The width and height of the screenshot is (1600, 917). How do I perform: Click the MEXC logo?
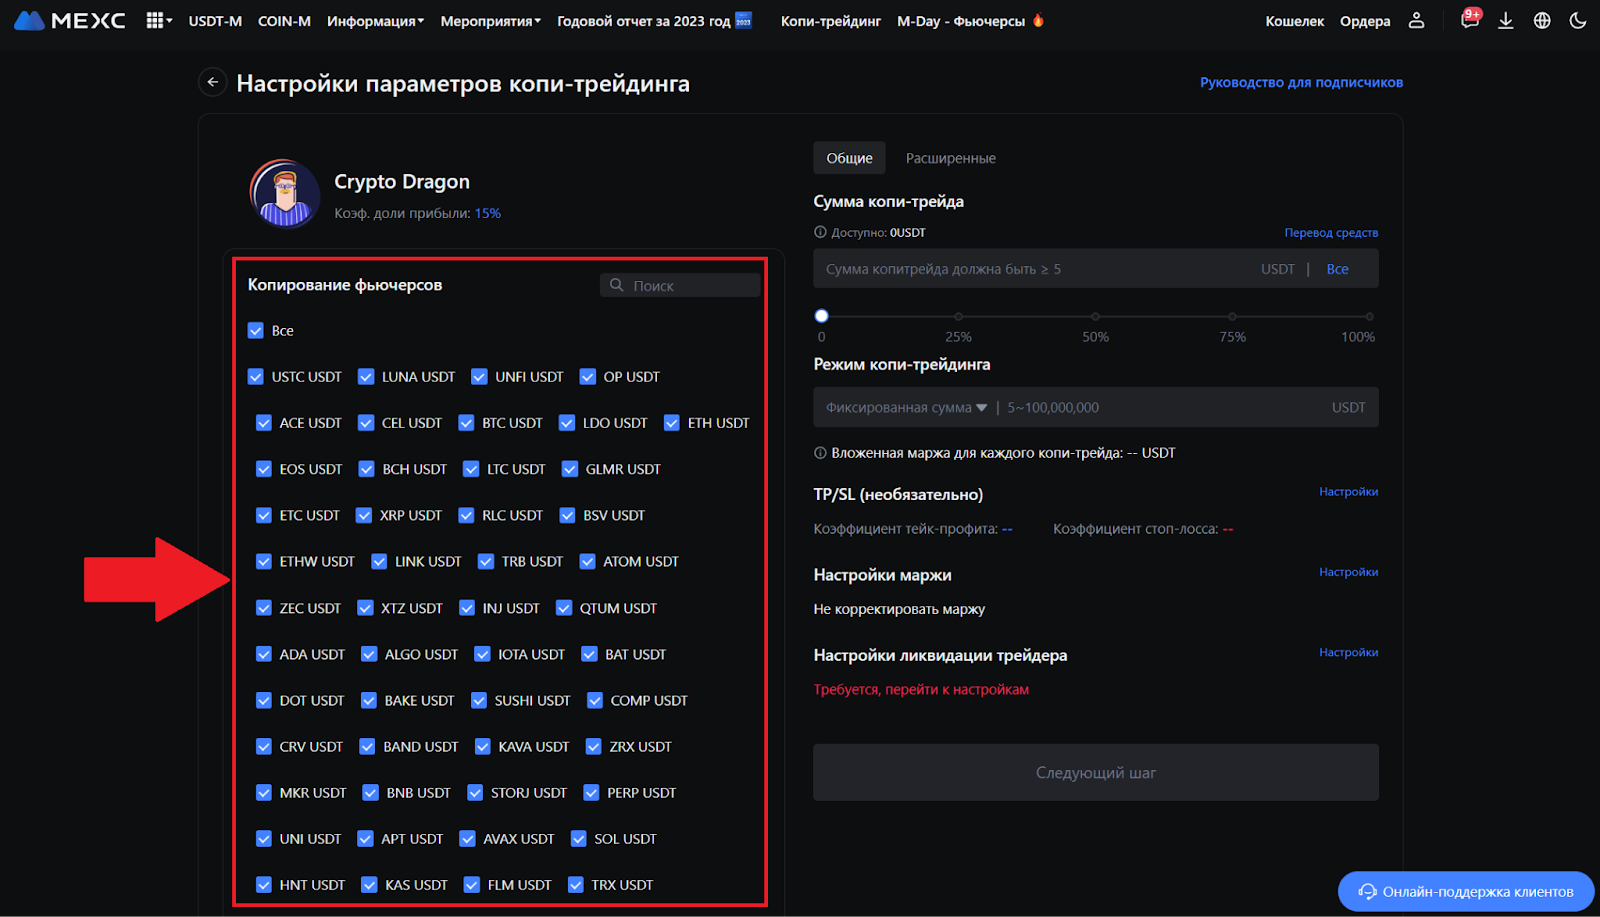pyautogui.click(x=70, y=21)
